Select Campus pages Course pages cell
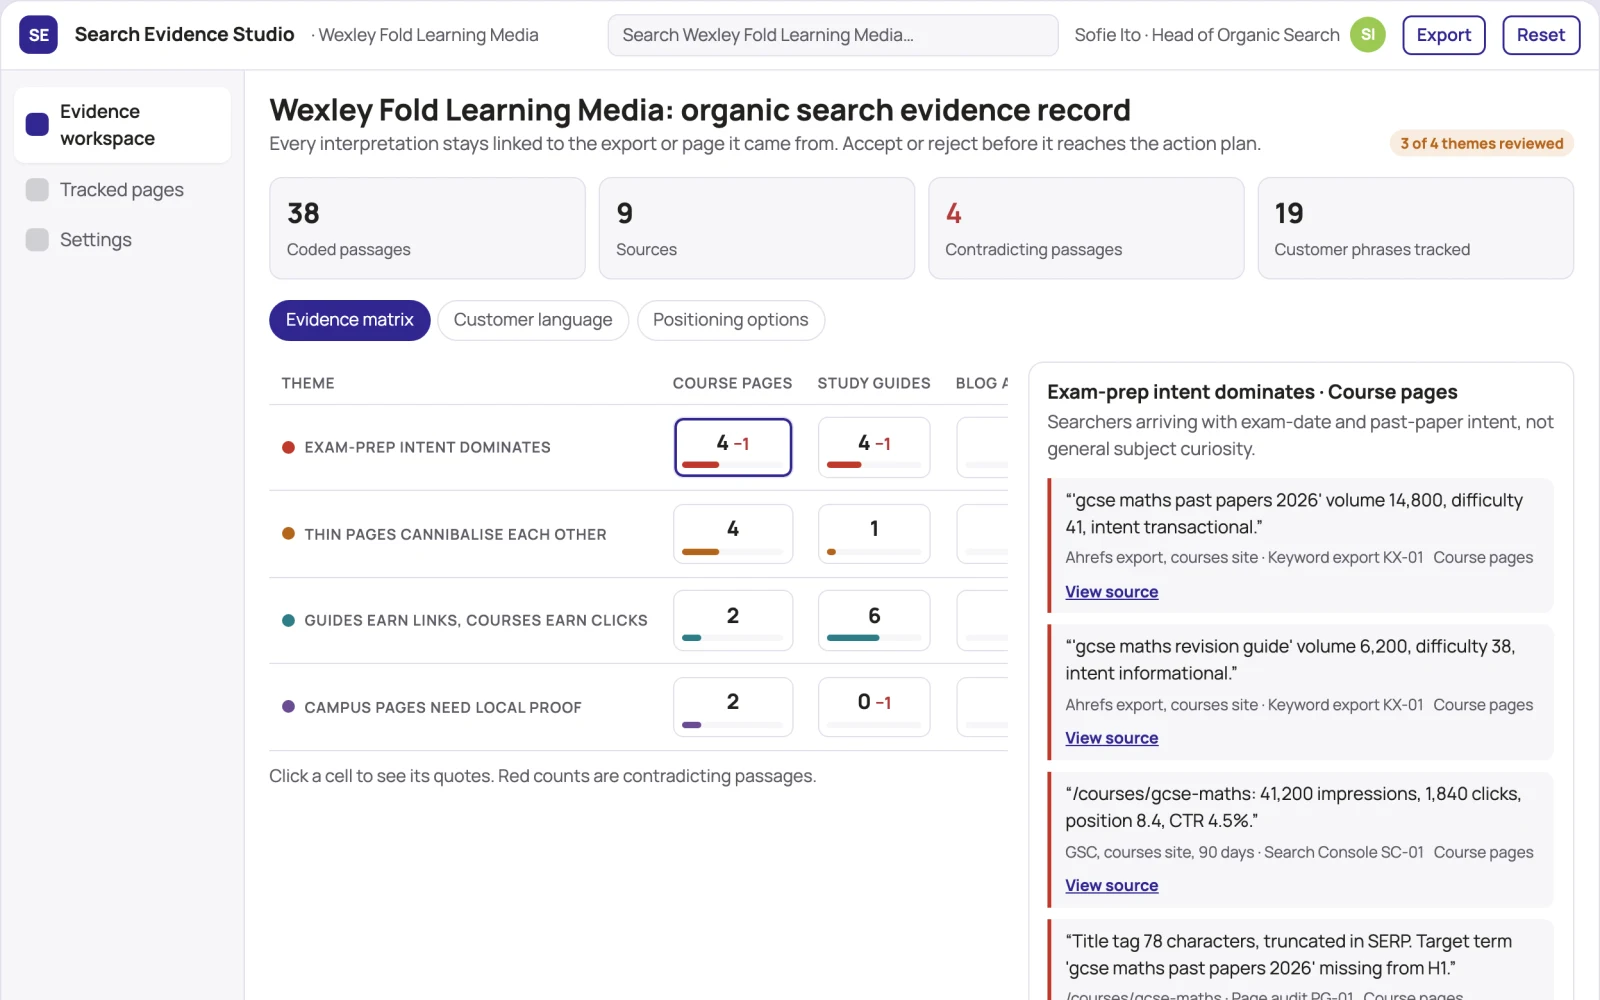This screenshot has width=1600, height=1000. click(733, 707)
